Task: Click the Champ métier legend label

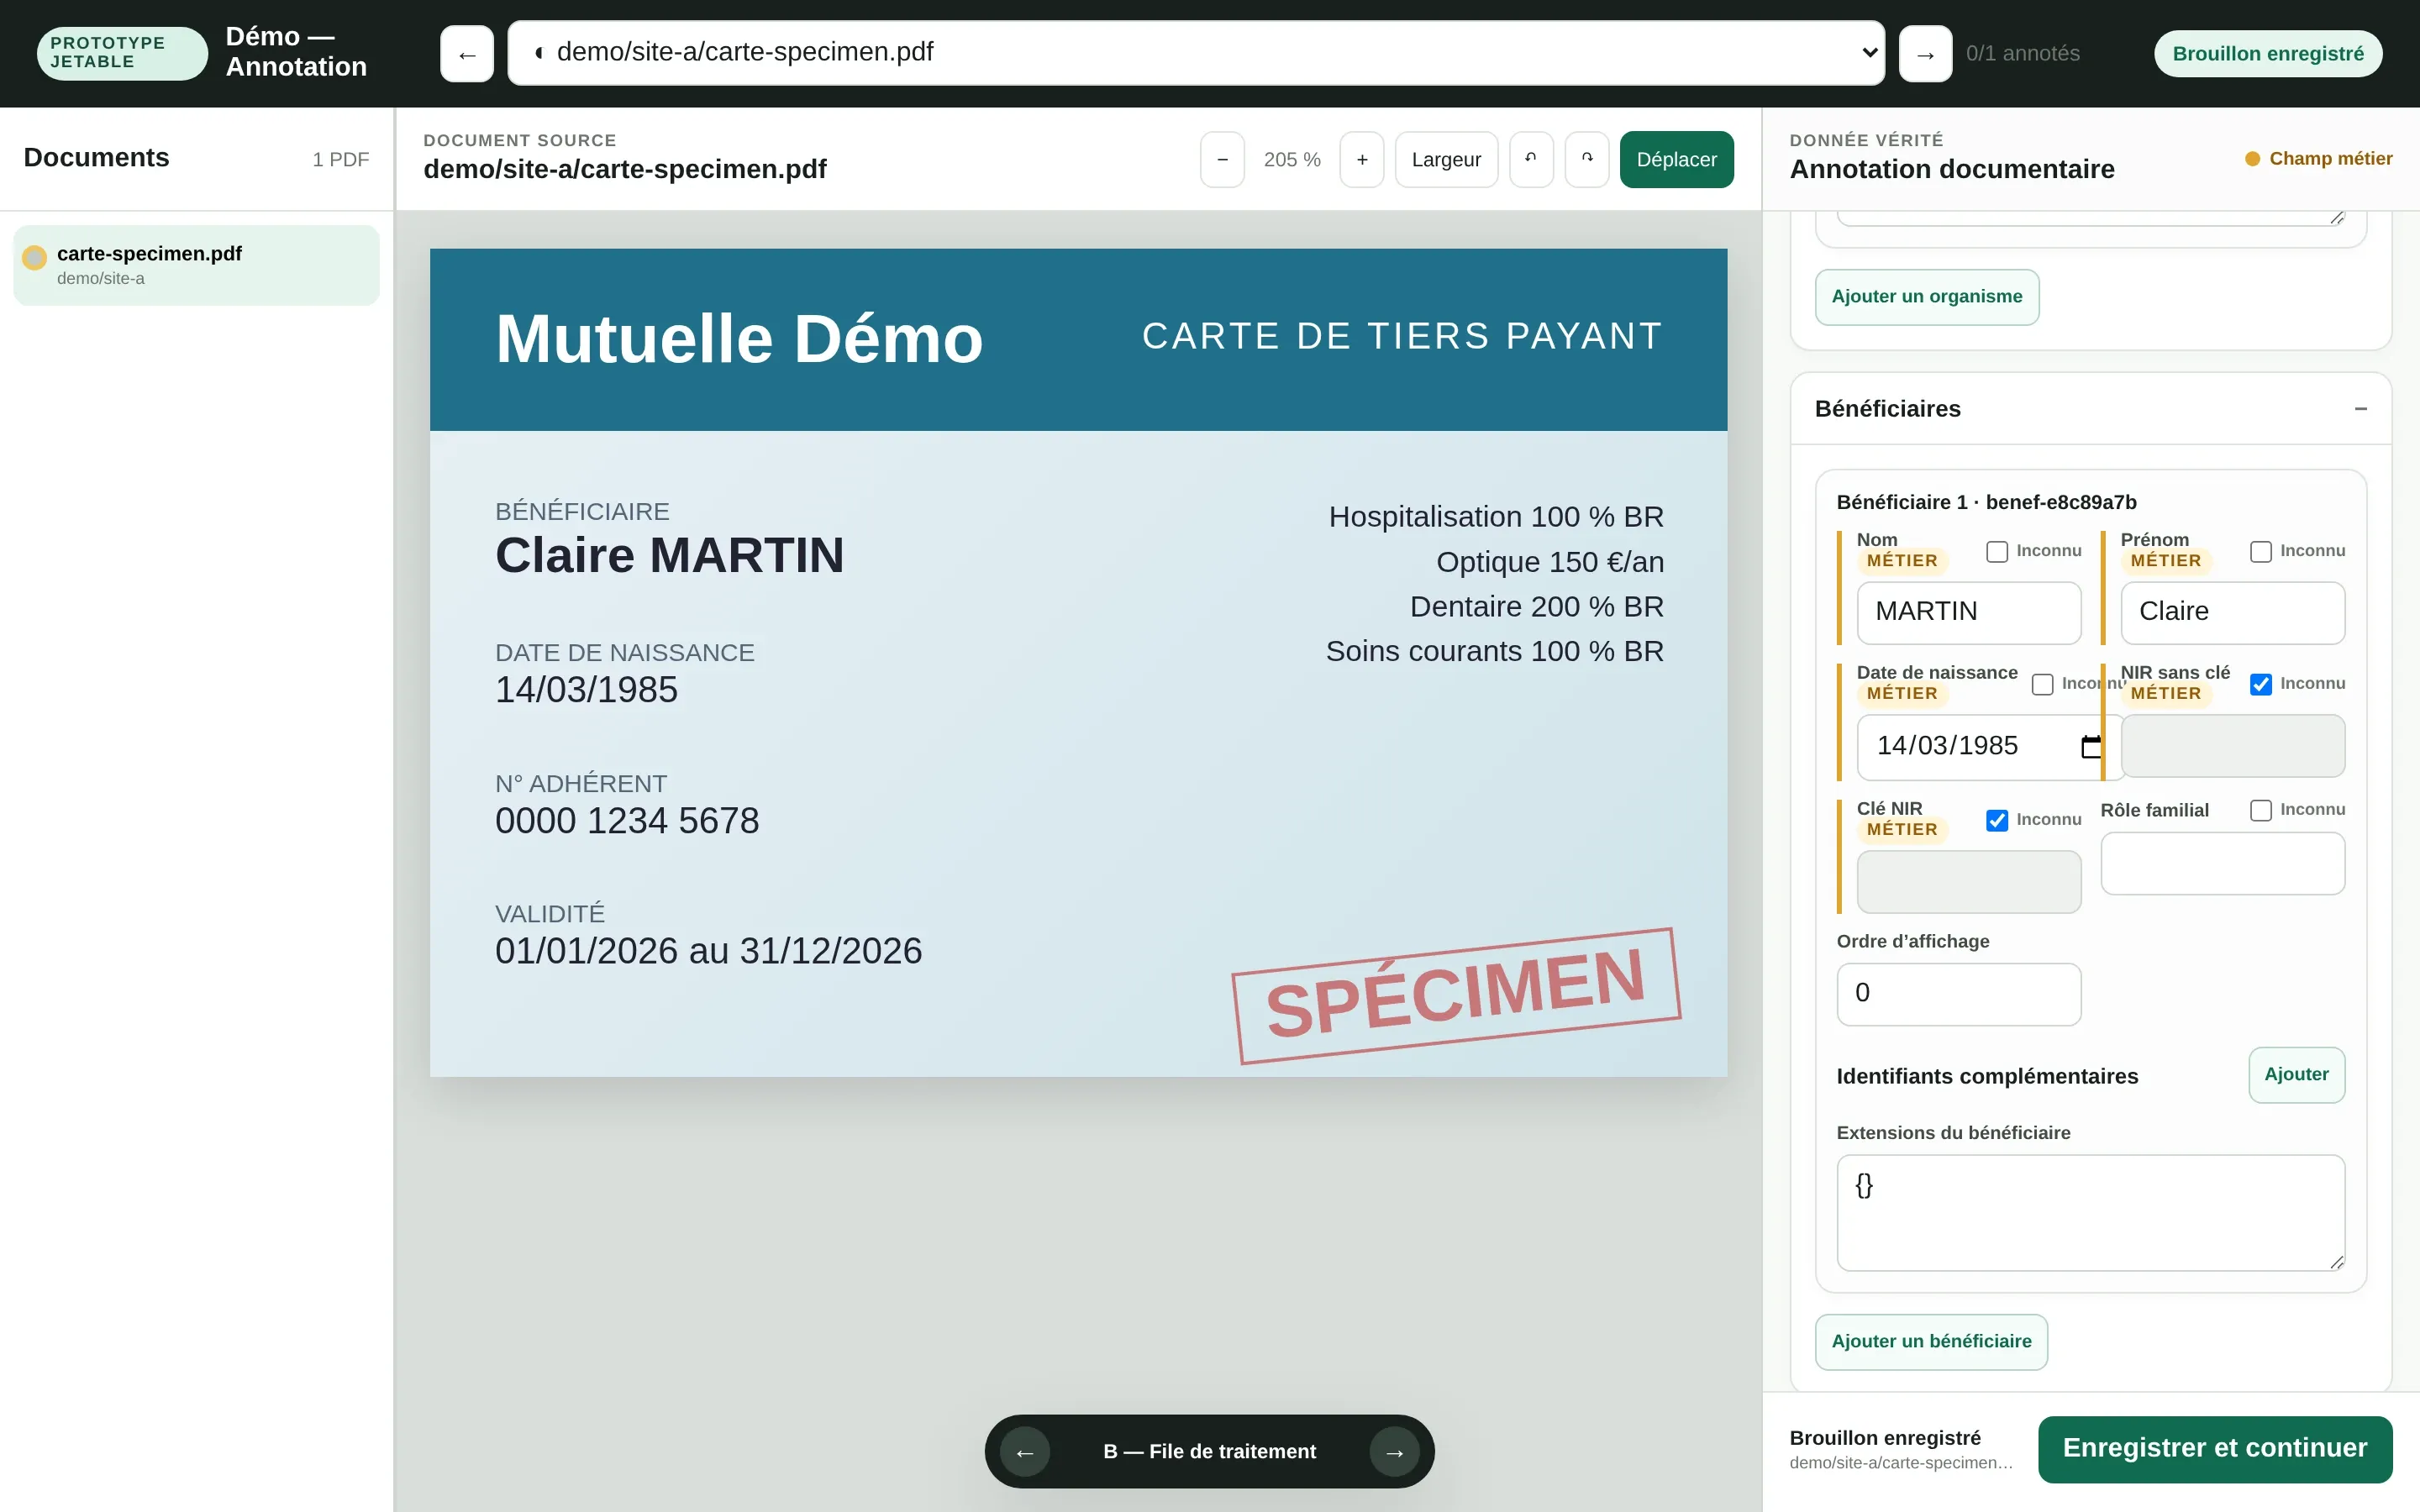Action: (2330, 159)
